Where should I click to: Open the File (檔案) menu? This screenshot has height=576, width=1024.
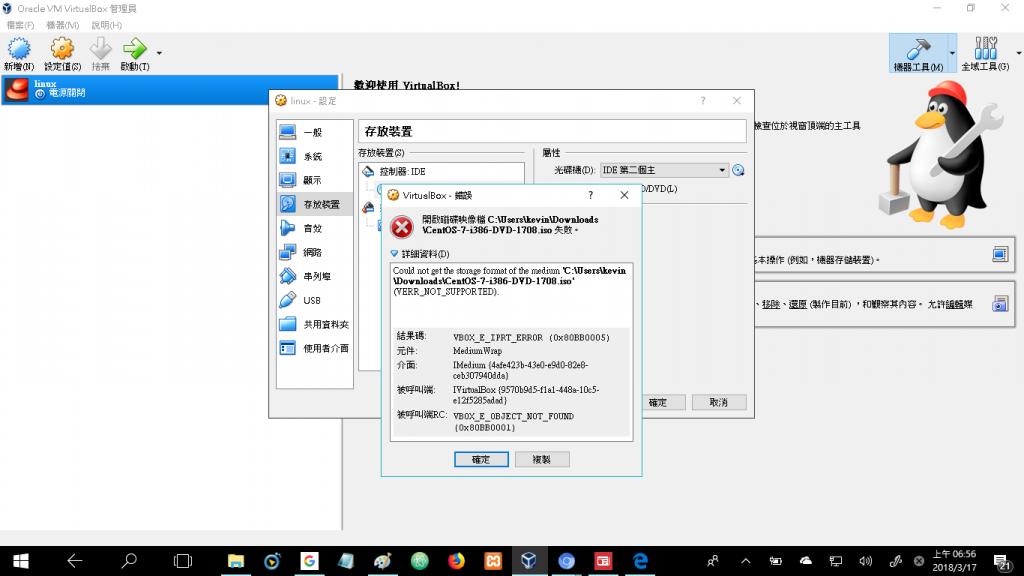pyautogui.click(x=20, y=25)
